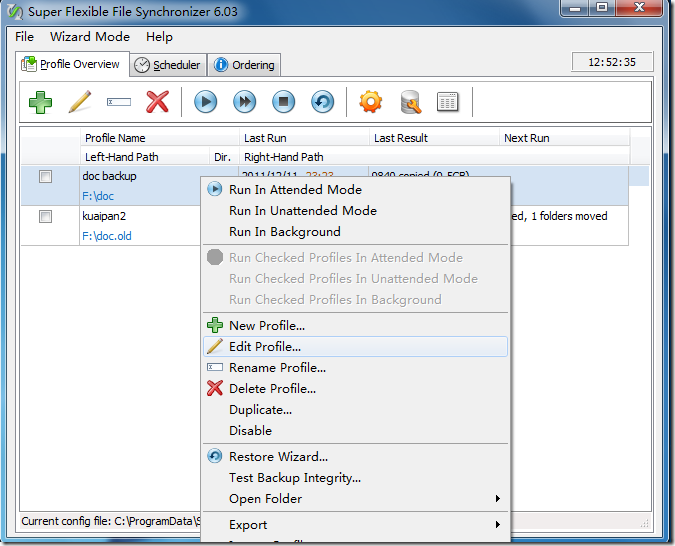Click the Rename Profile toolbar icon
675x546 pixels.
(119, 102)
